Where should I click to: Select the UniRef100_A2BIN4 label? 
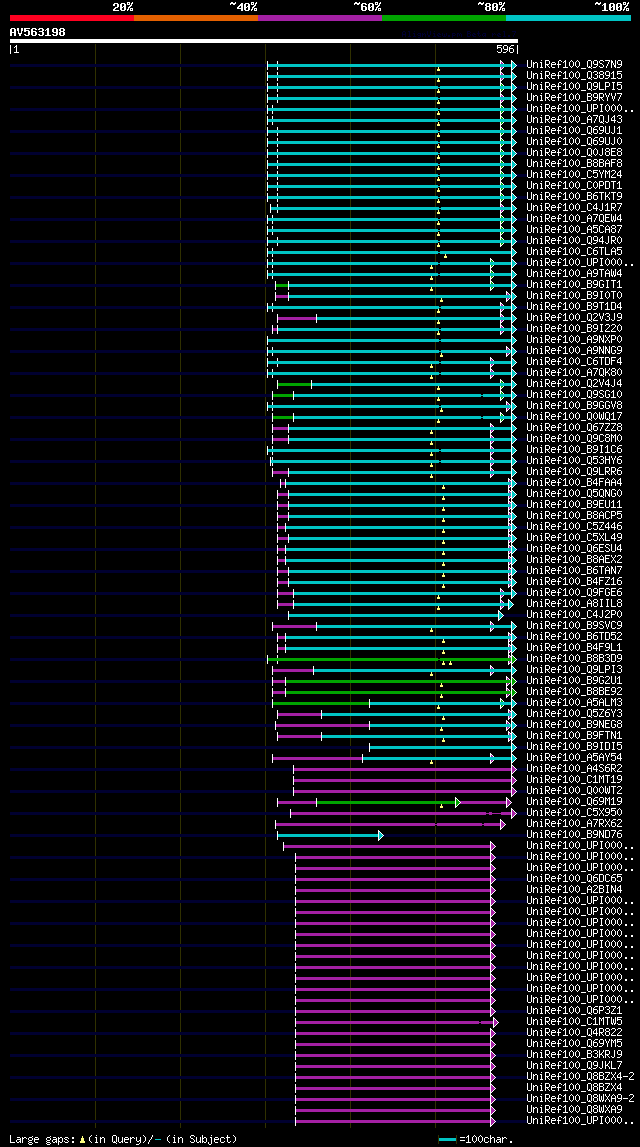click(574, 889)
